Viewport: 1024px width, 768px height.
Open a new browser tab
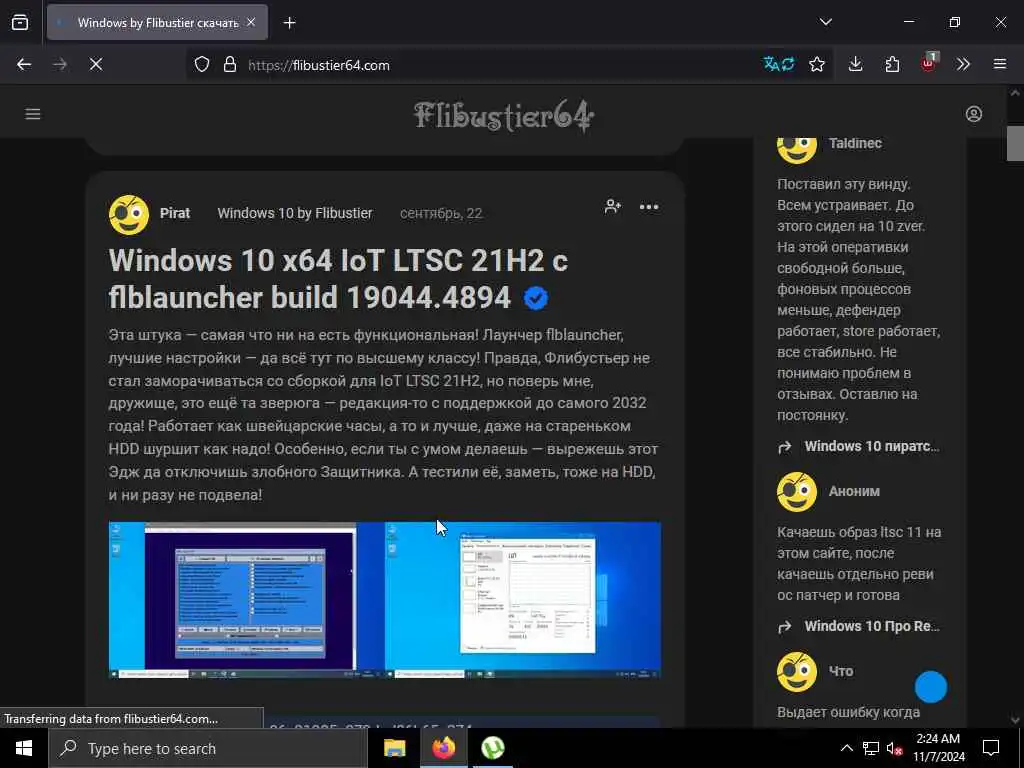pos(289,23)
